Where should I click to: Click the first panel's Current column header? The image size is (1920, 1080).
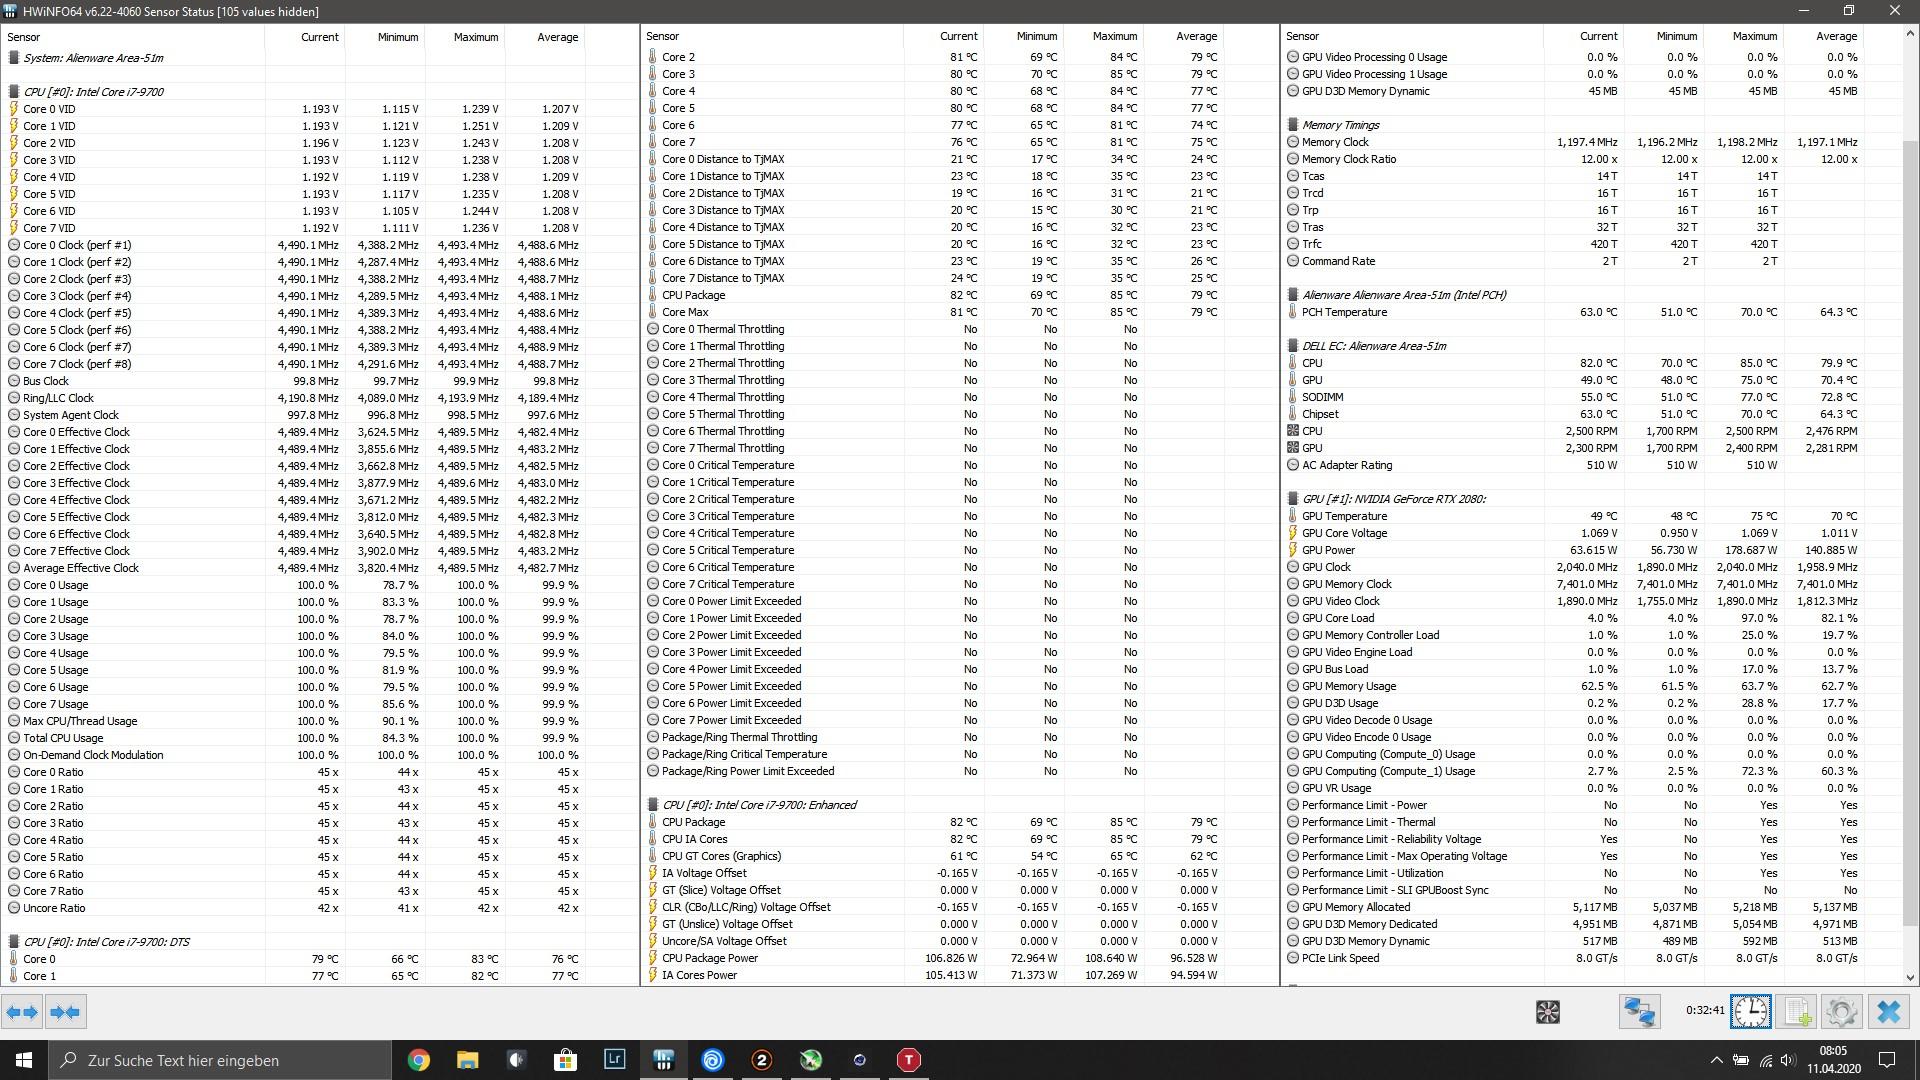[x=320, y=37]
